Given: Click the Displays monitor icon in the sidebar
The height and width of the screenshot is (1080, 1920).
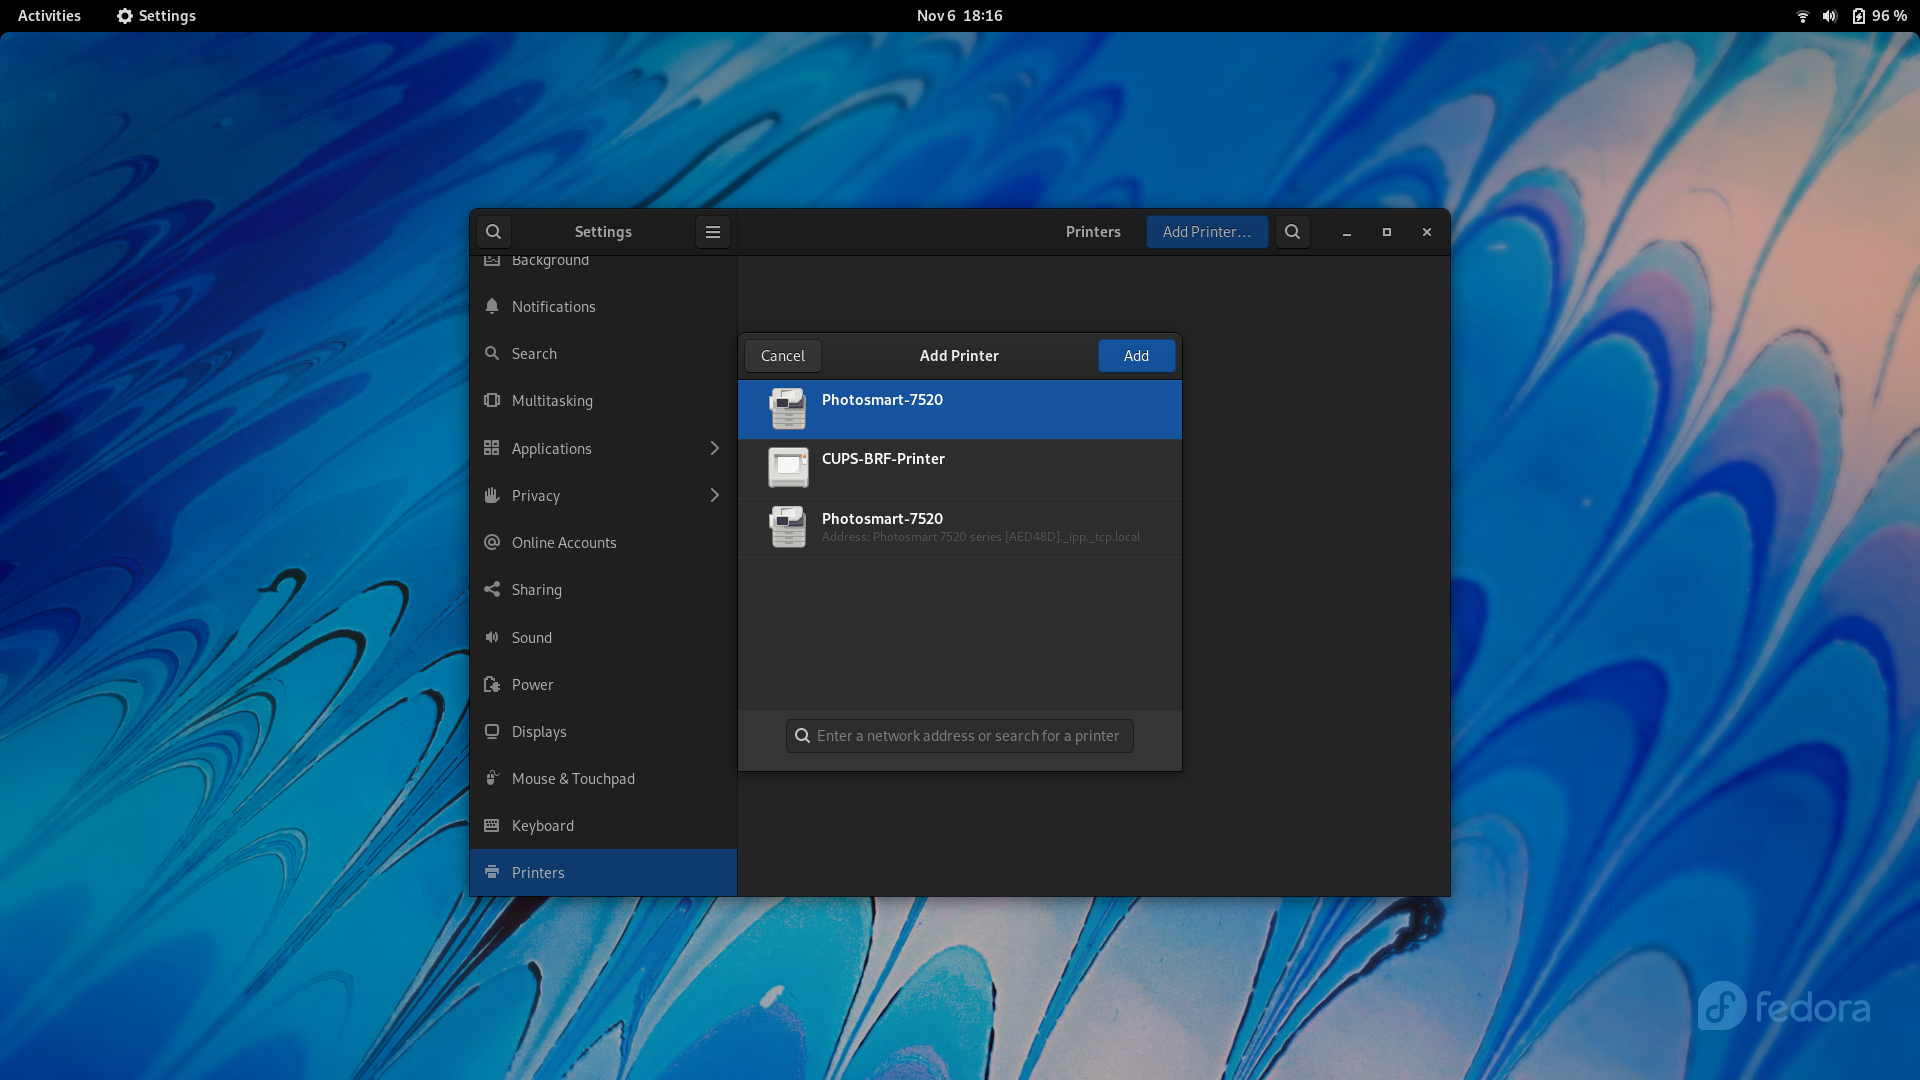Looking at the screenshot, I should tap(492, 731).
